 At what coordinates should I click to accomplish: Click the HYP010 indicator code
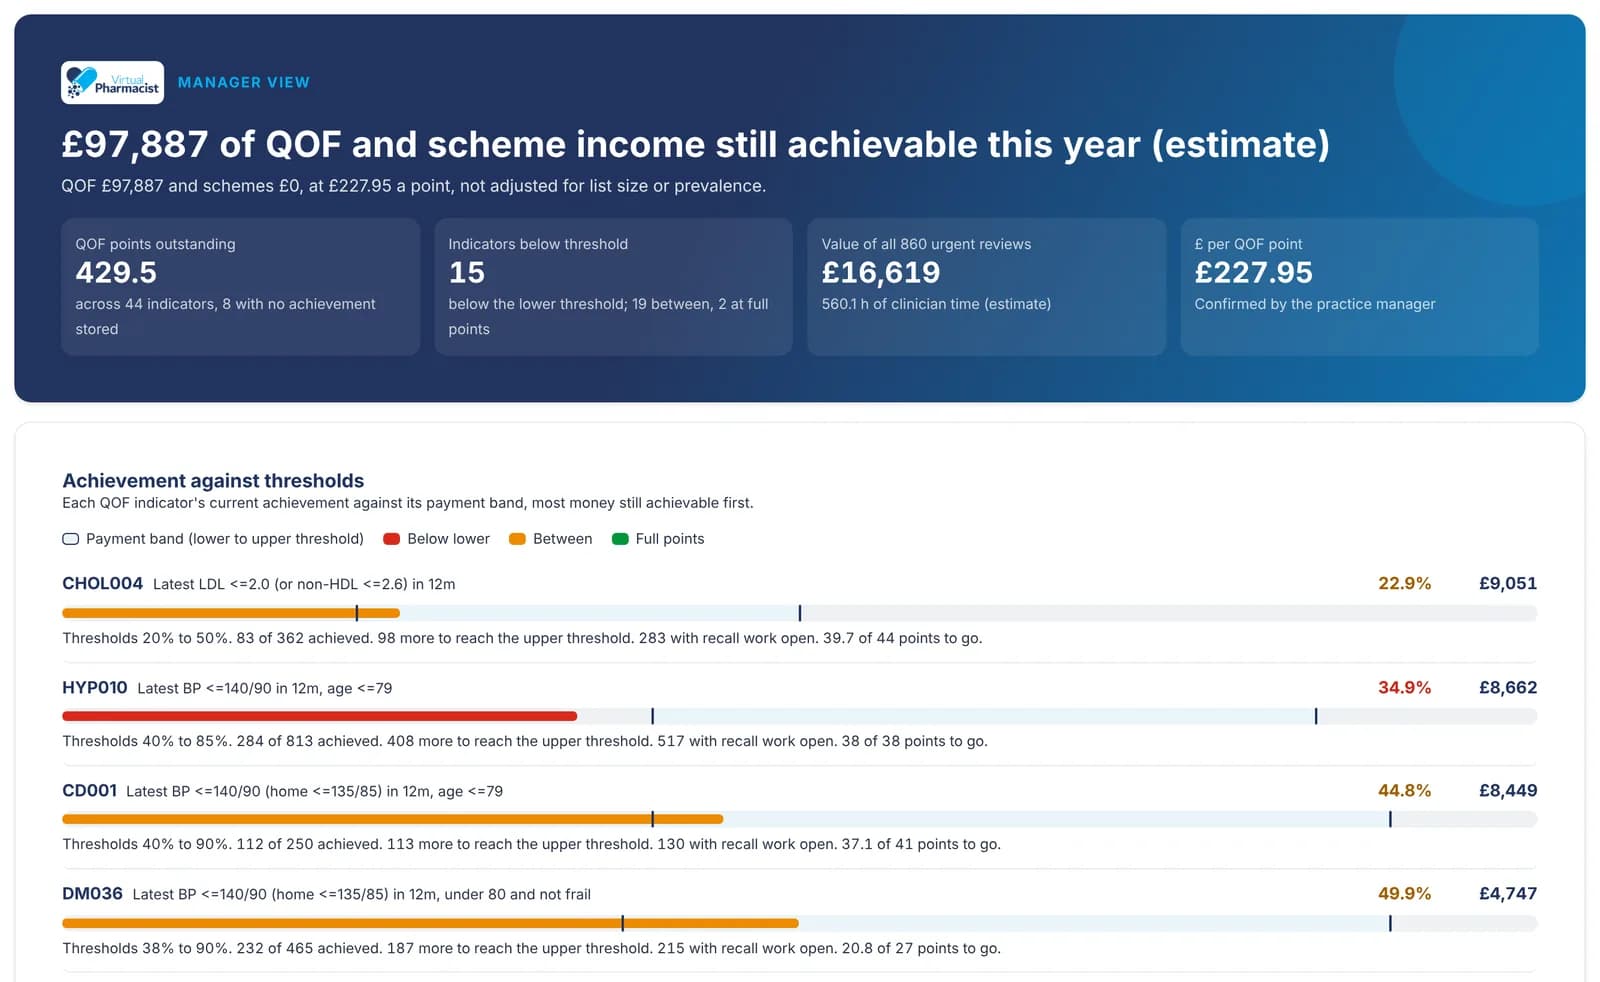pyautogui.click(x=95, y=687)
